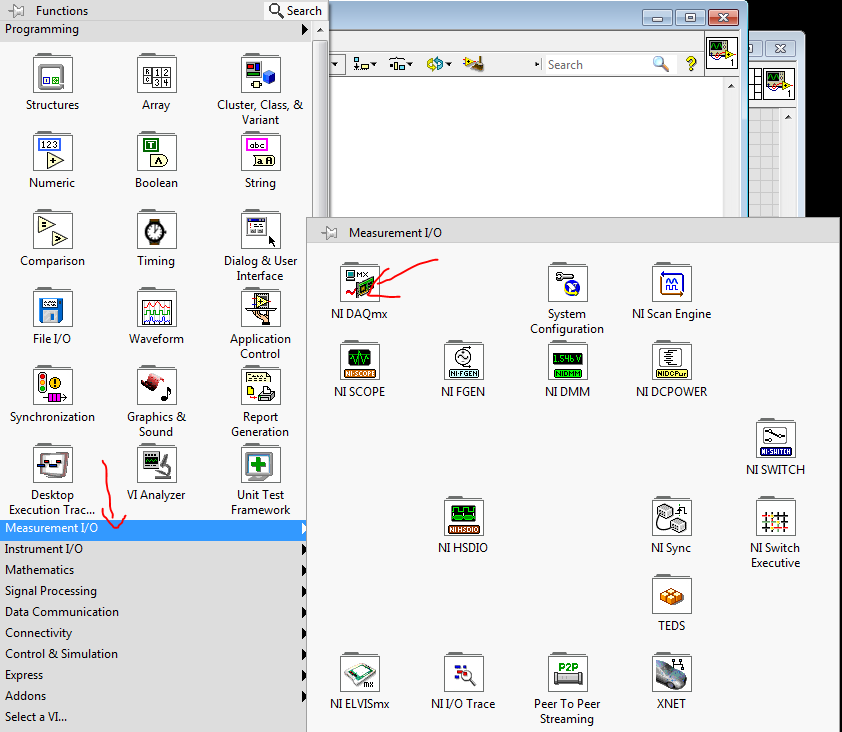842x732 pixels.
Task: Select the Measurement I/O category
Action: click(153, 528)
